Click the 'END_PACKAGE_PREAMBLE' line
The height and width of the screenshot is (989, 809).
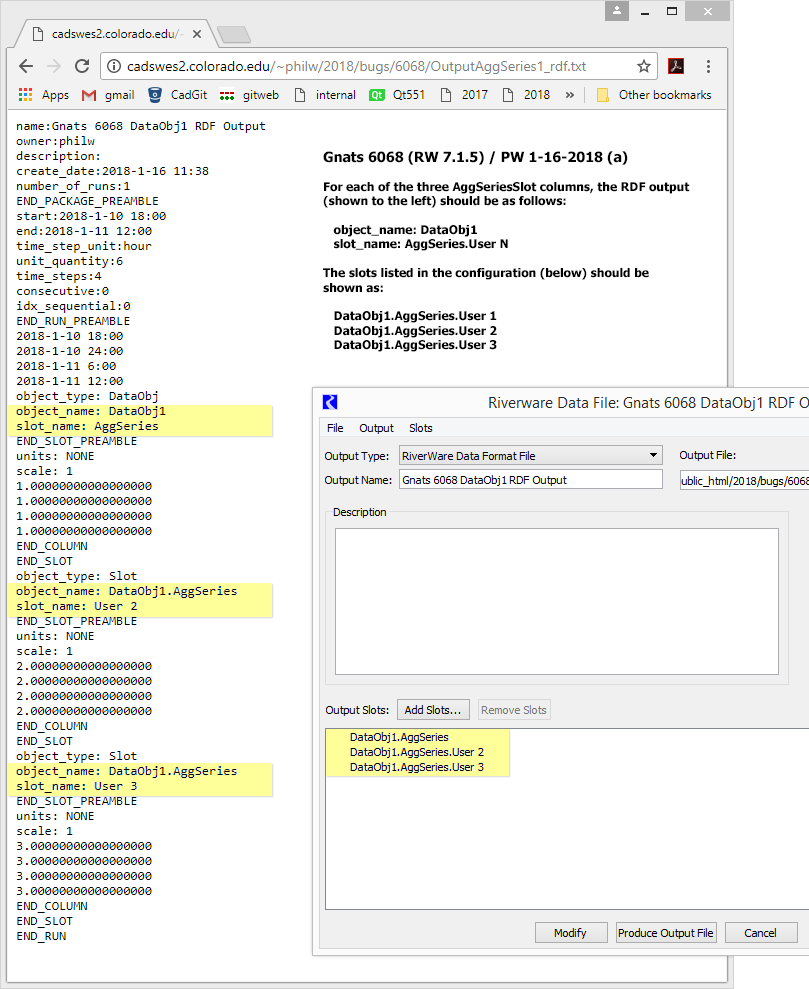click(x=88, y=201)
